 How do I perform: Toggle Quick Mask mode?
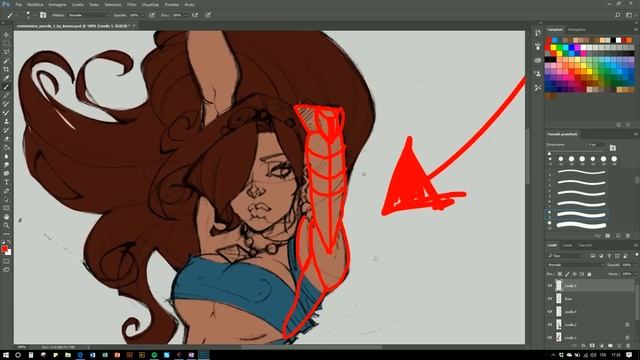(6, 261)
